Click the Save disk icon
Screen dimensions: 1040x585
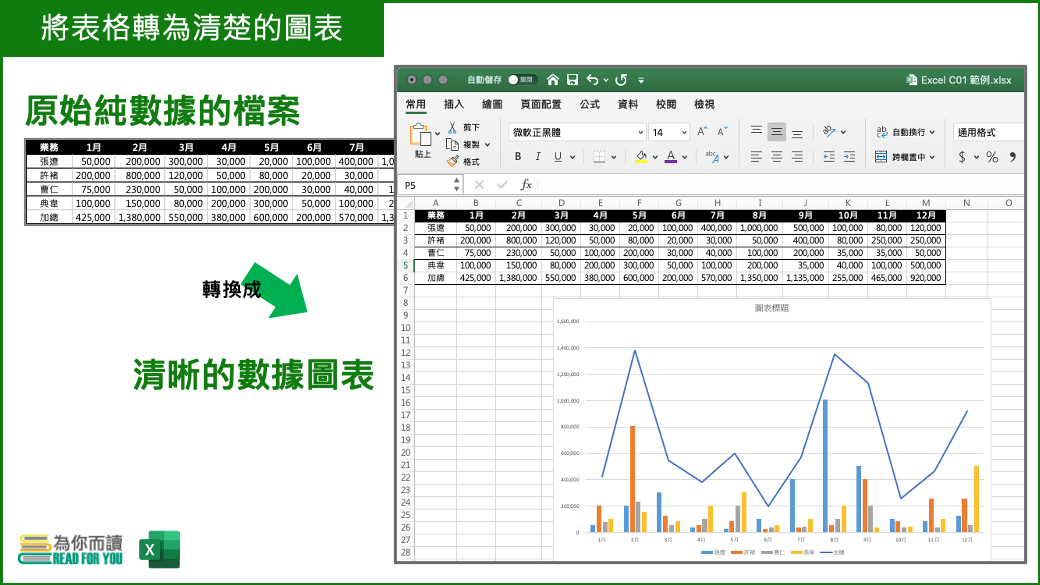572,79
